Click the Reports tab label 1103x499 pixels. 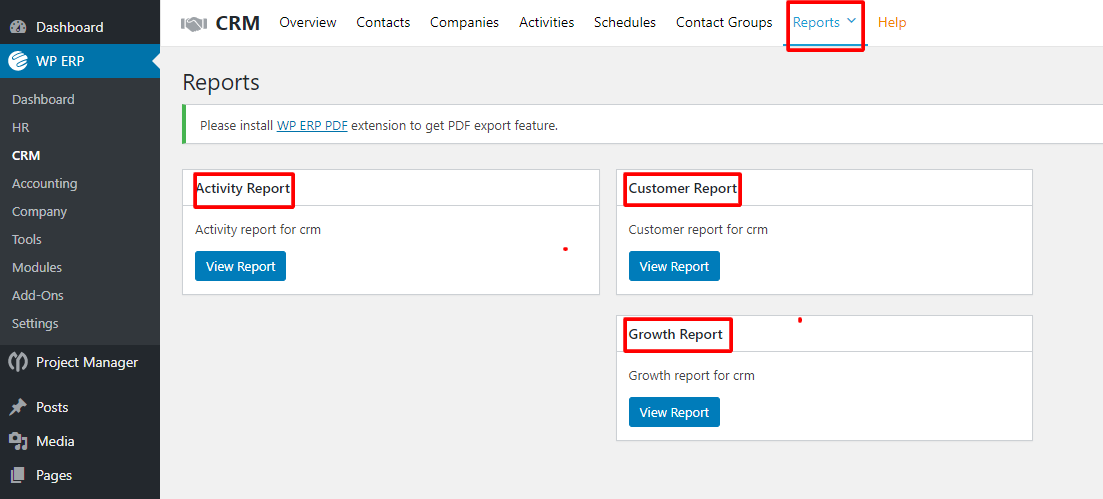tap(816, 23)
